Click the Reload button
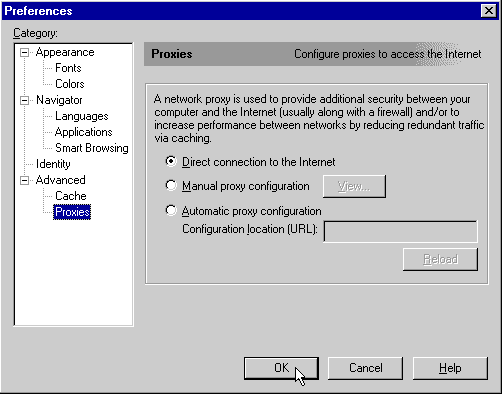The image size is (502, 394). 440,259
